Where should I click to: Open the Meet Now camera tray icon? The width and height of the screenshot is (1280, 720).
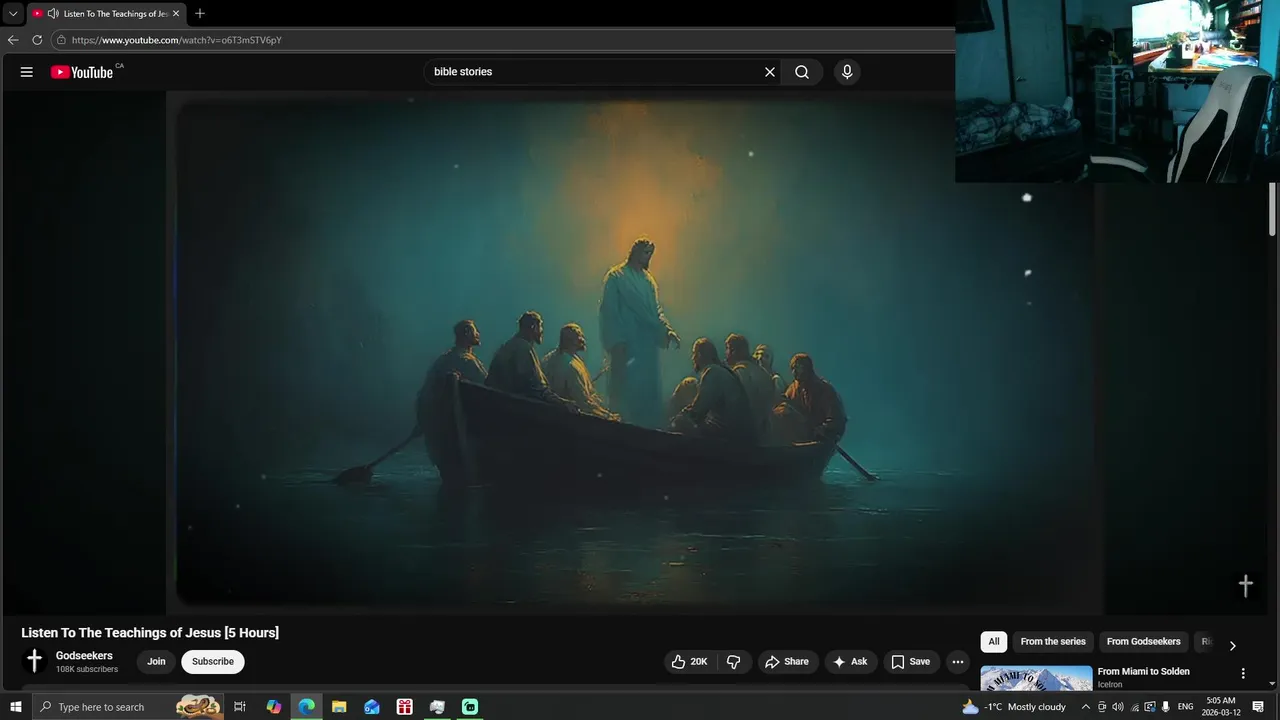click(1102, 707)
